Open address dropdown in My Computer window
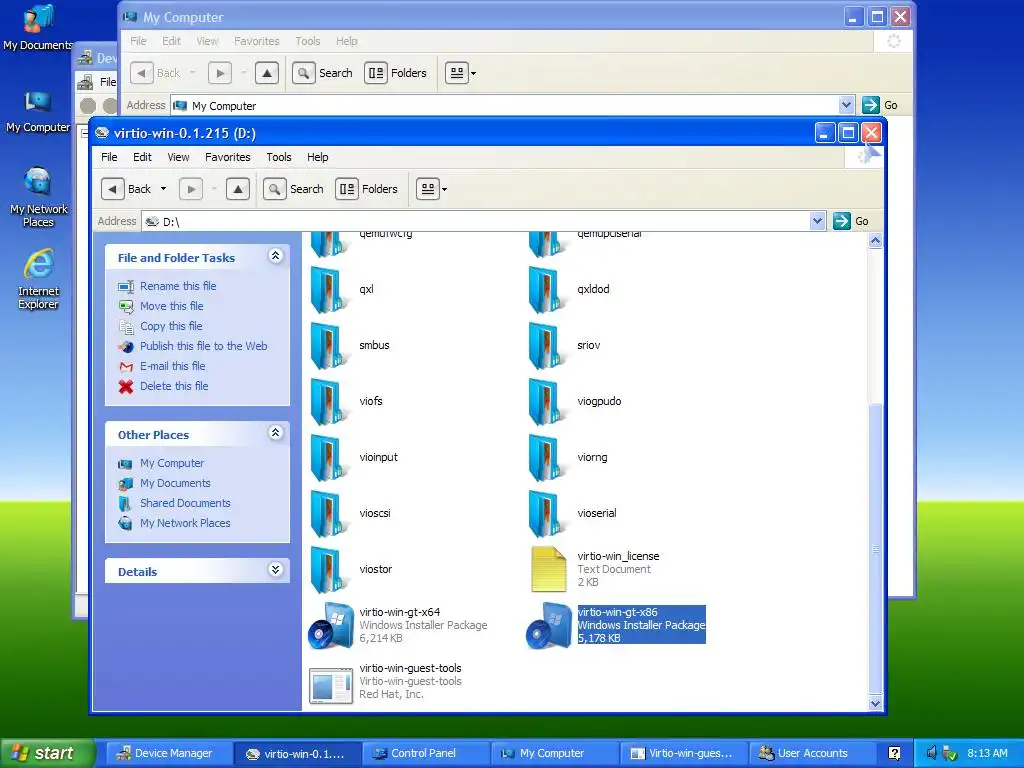This screenshot has height=768, width=1024. [846, 105]
